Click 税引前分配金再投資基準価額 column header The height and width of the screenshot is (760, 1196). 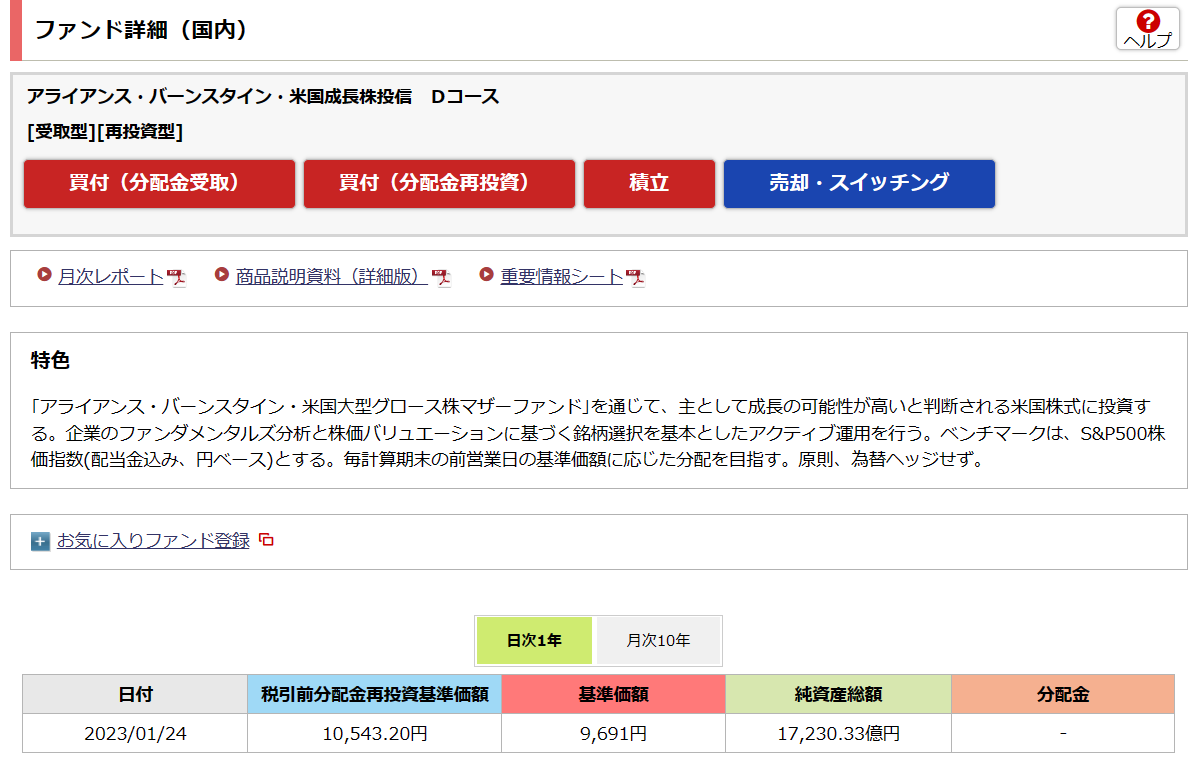coord(375,694)
